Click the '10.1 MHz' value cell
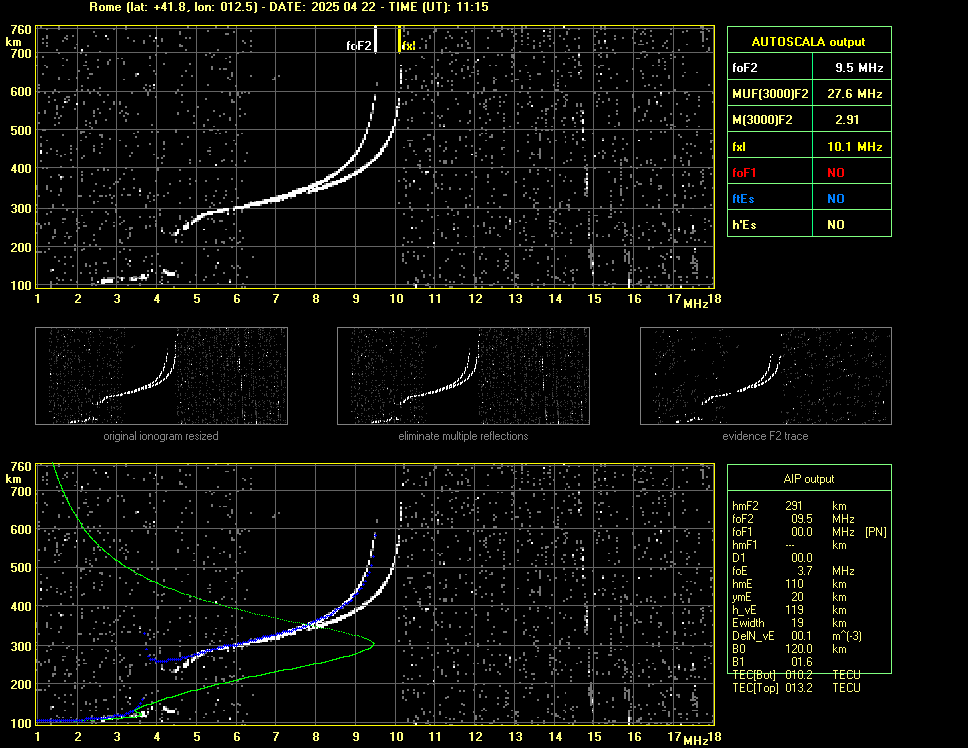968x748 pixels. (x=852, y=146)
